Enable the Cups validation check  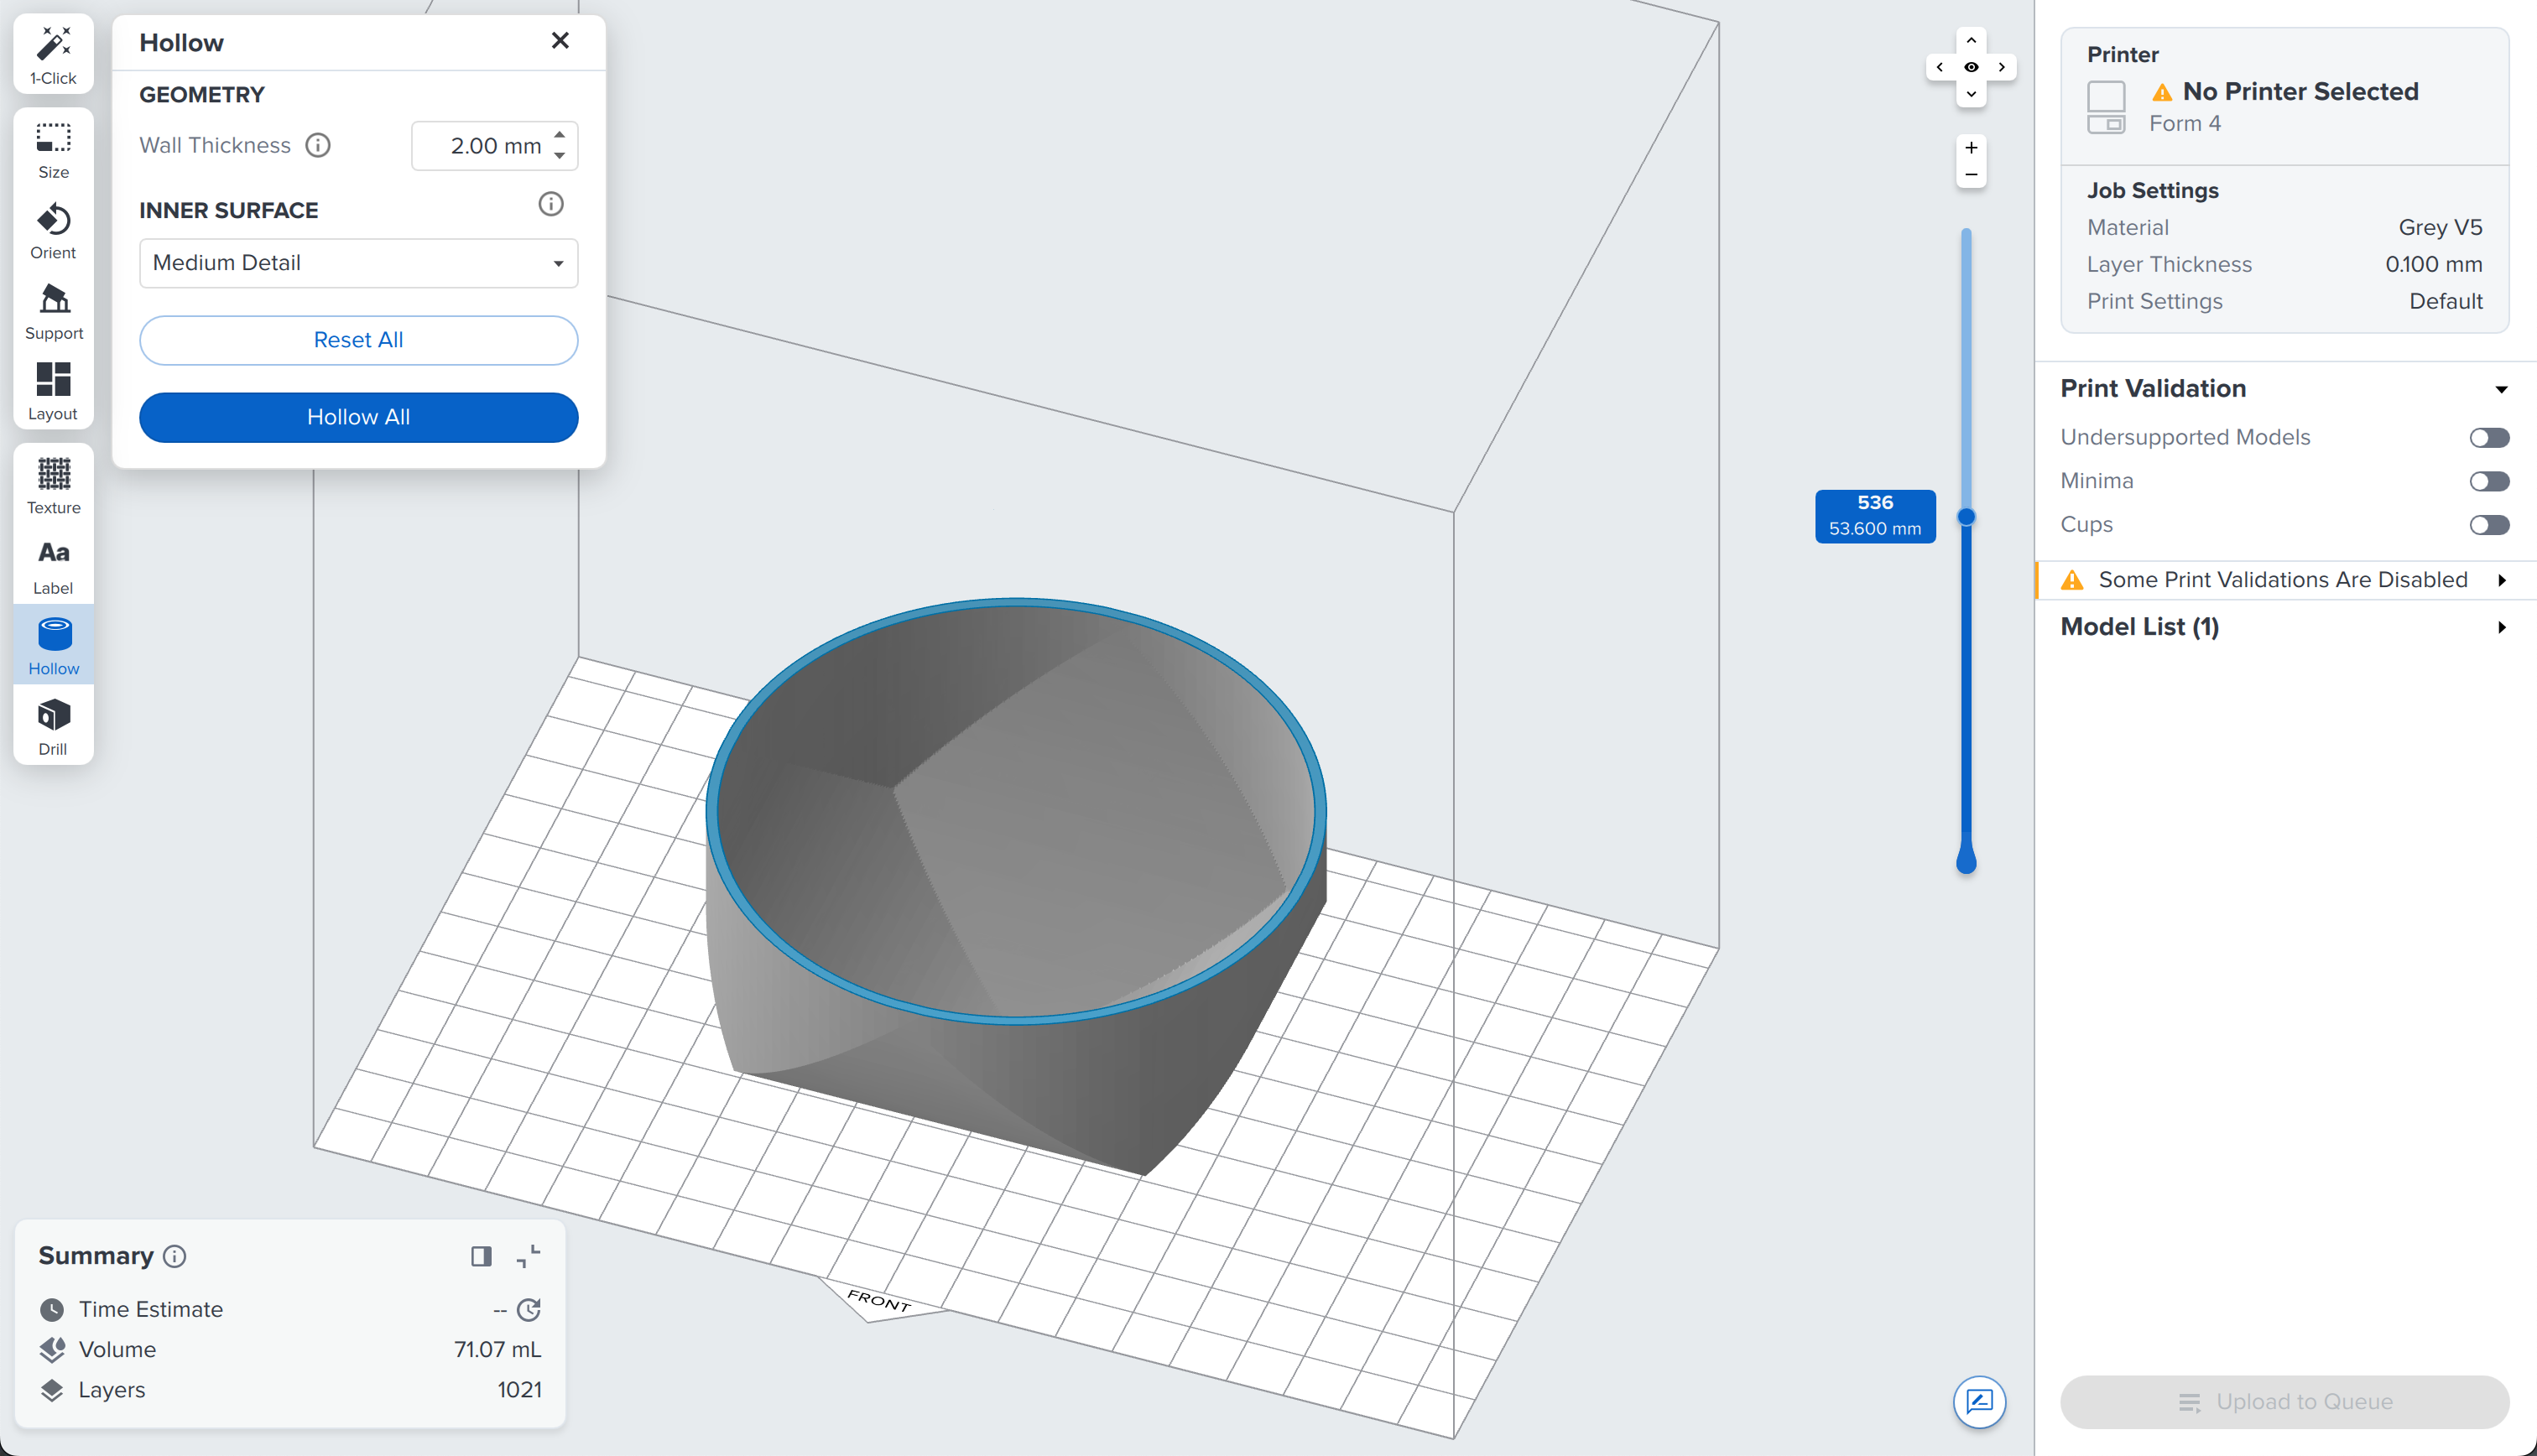(x=2489, y=524)
